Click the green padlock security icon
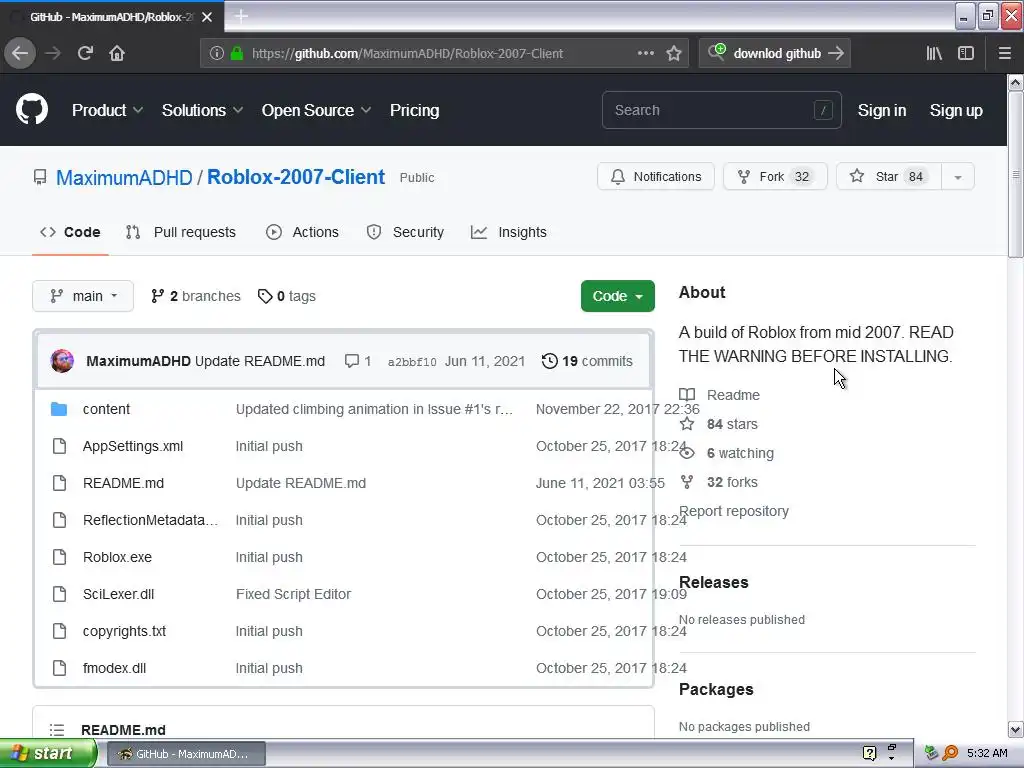This screenshot has width=1024, height=768. click(x=236, y=53)
